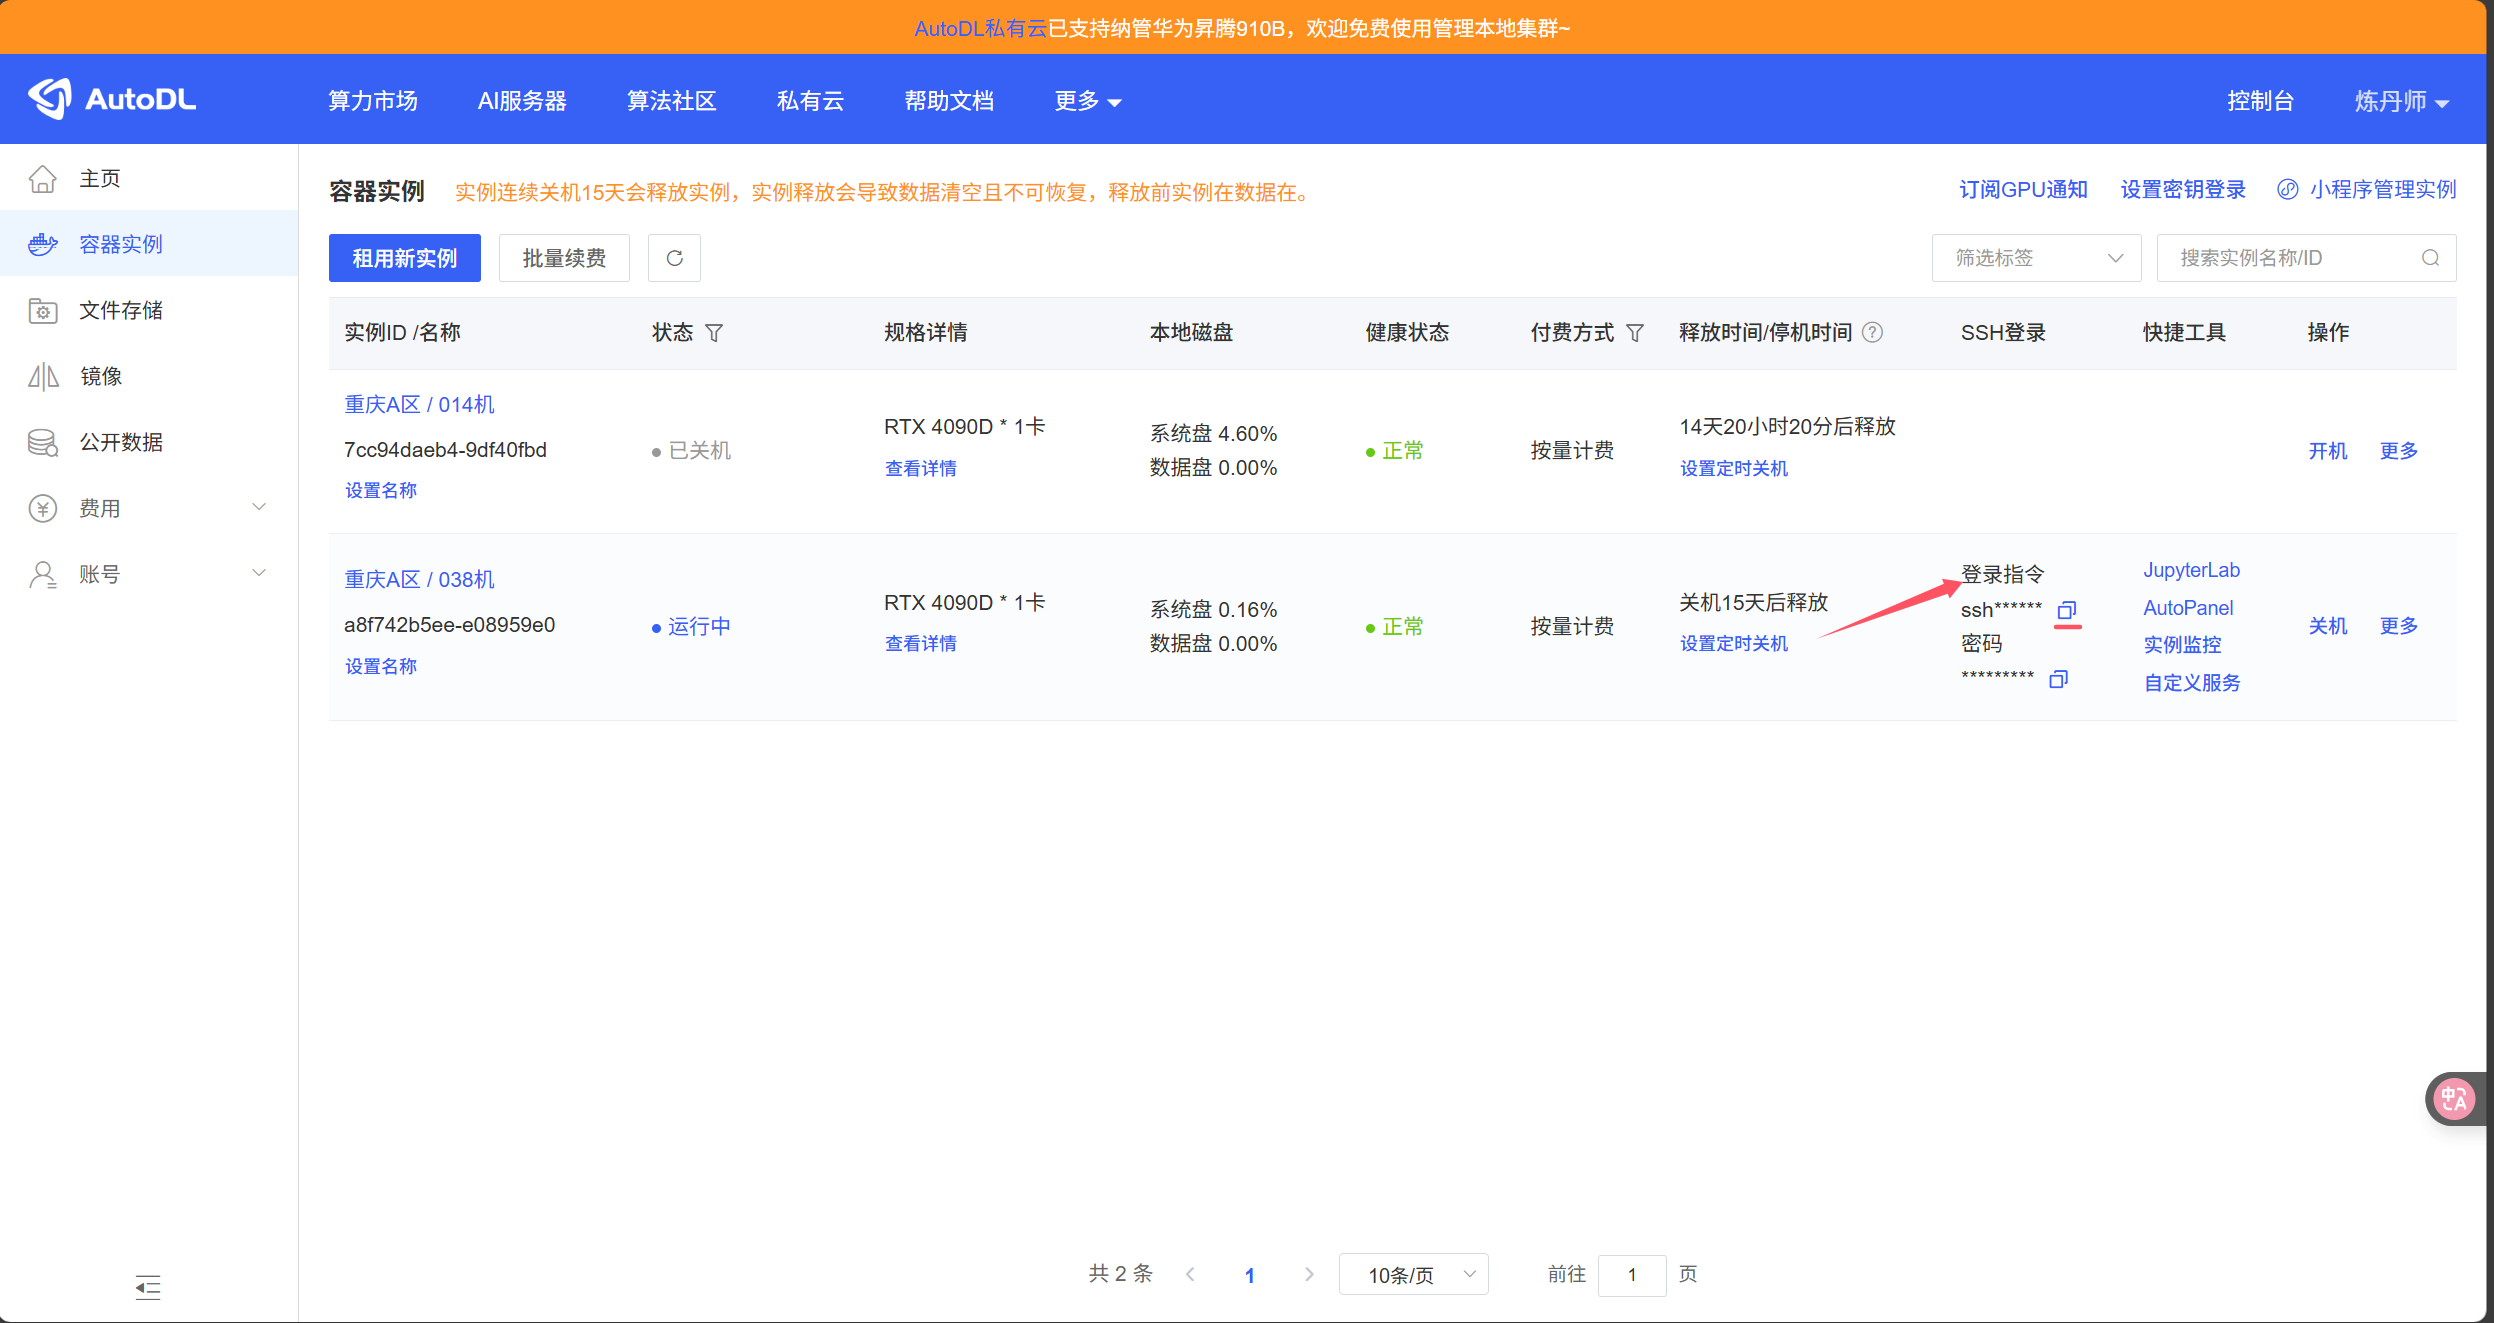The height and width of the screenshot is (1323, 2494).
Task: Click the floating translate icon
Action: tap(2453, 1099)
